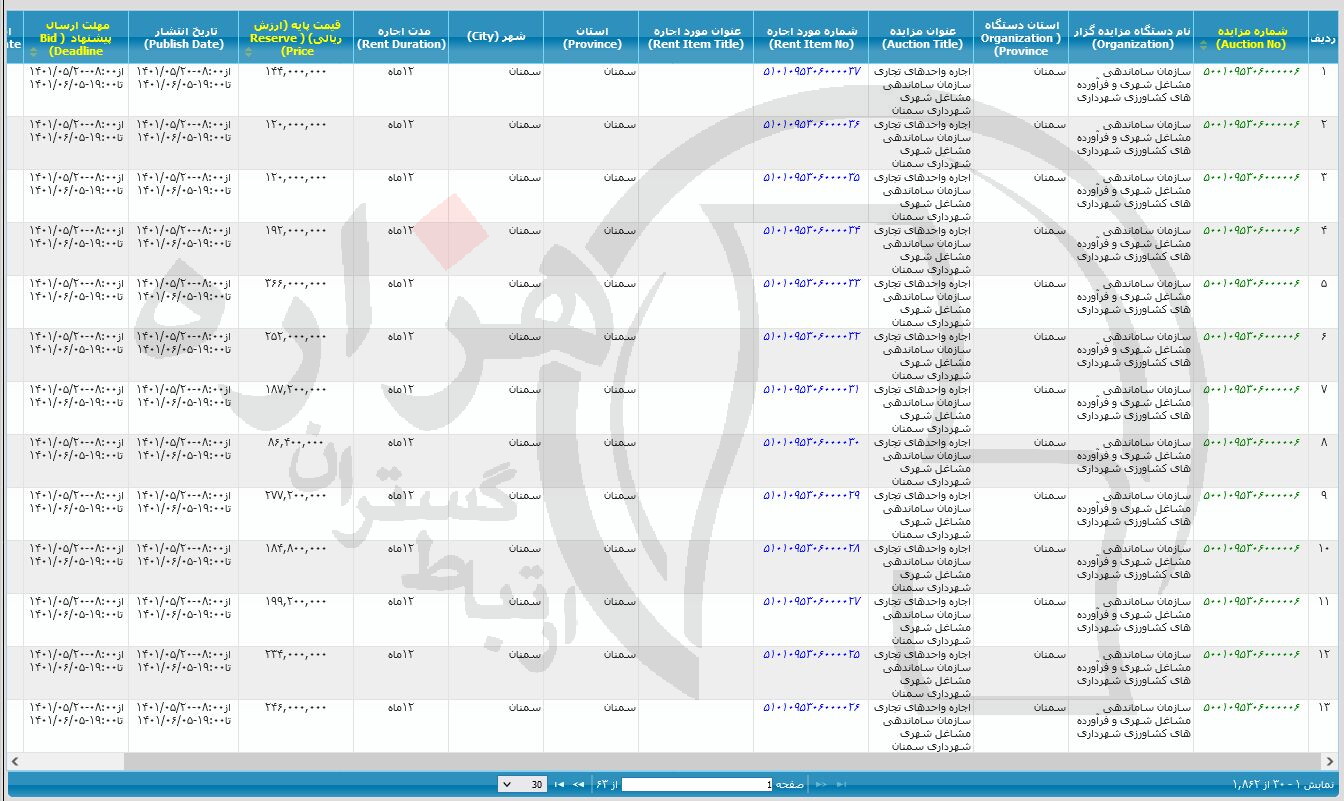The height and width of the screenshot is (801, 1344).
Task: Open the rows-per-page dropdown showing 30
Action: [x=521, y=784]
